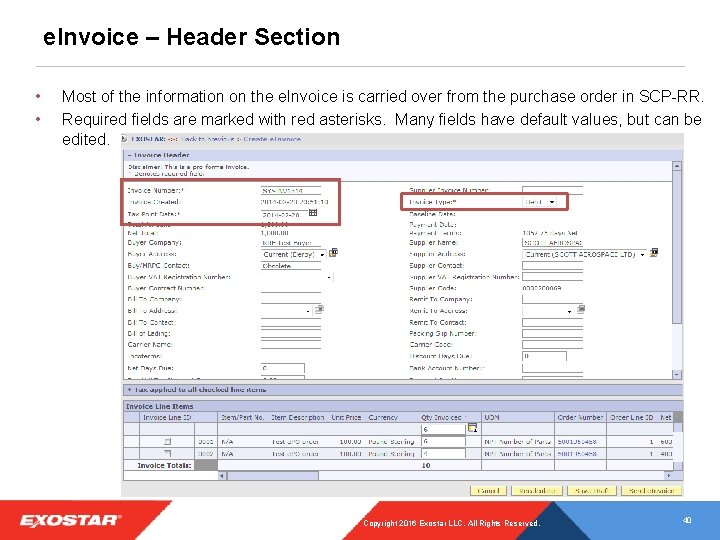Click the Item/Part No. column header
The image size is (720, 540).
click(243, 417)
